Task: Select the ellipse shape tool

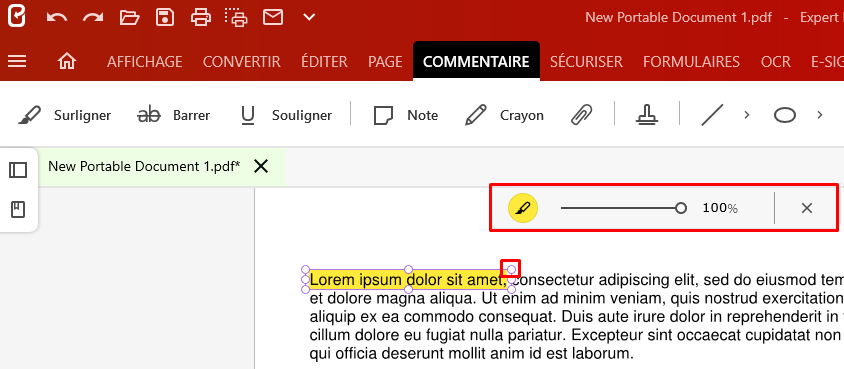Action: pos(785,115)
